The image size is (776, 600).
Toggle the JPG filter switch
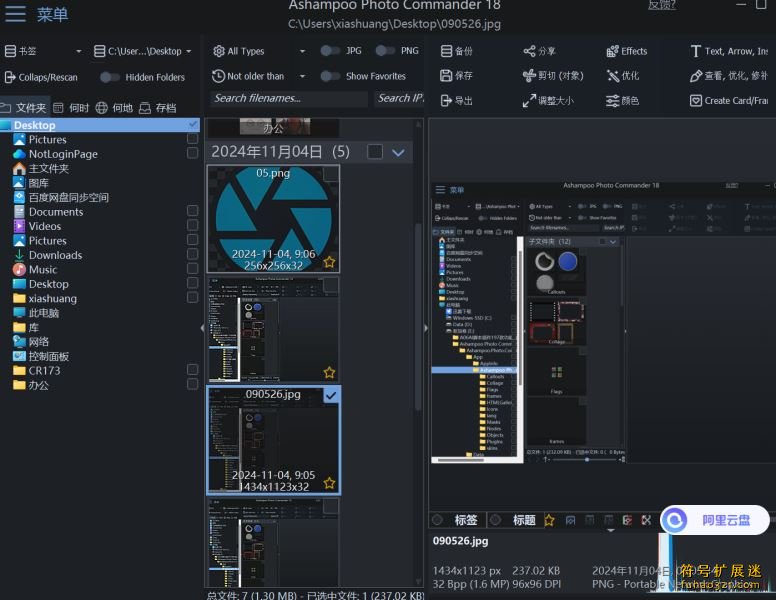click(x=330, y=50)
